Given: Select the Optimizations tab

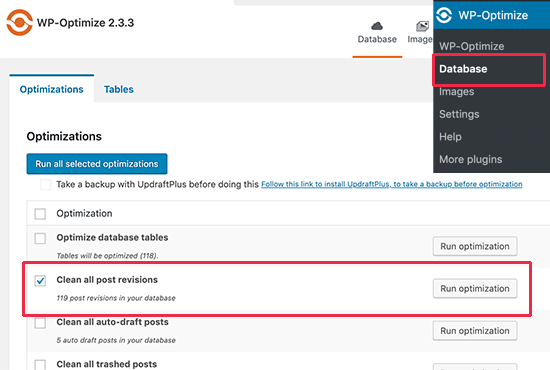Looking at the screenshot, I should coord(52,89).
